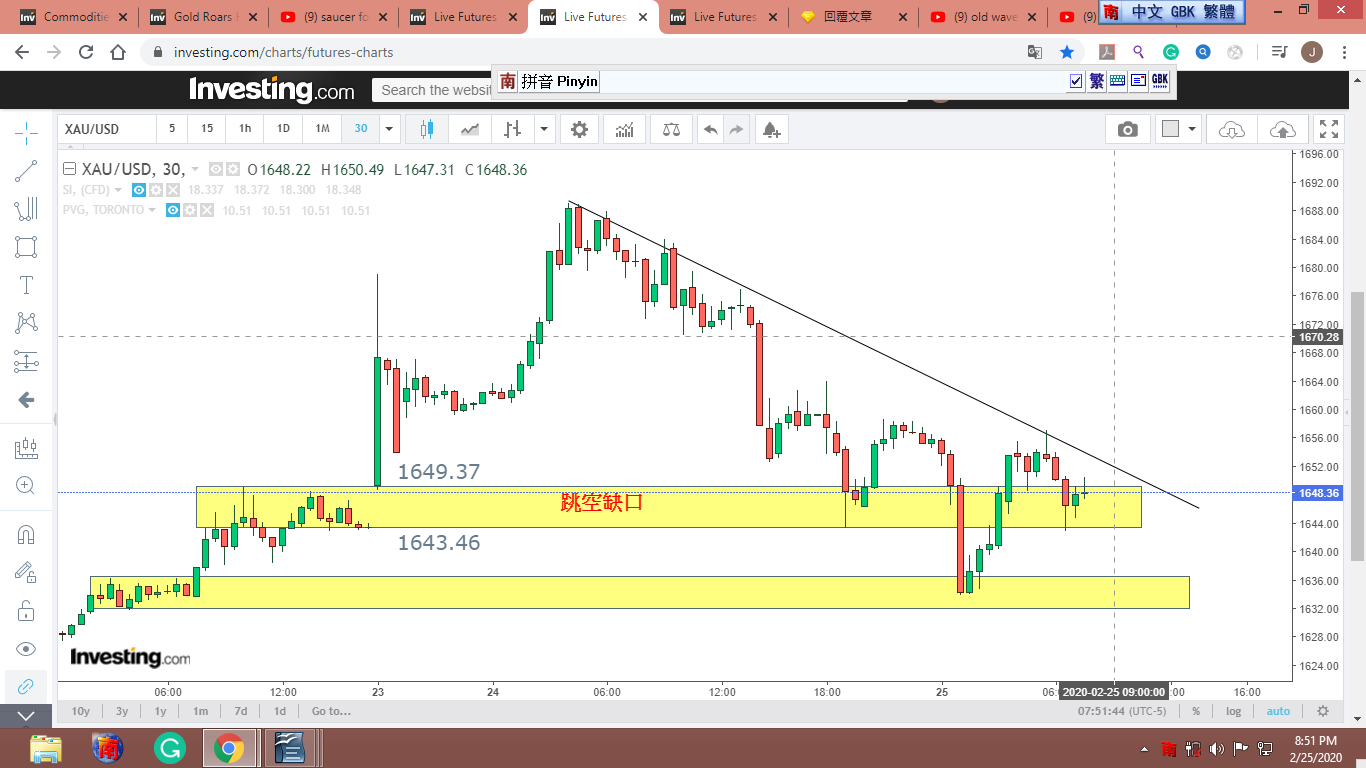Collapse the left toolbar with bottom chevron
The image size is (1366, 768).
click(x=26, y=716)
